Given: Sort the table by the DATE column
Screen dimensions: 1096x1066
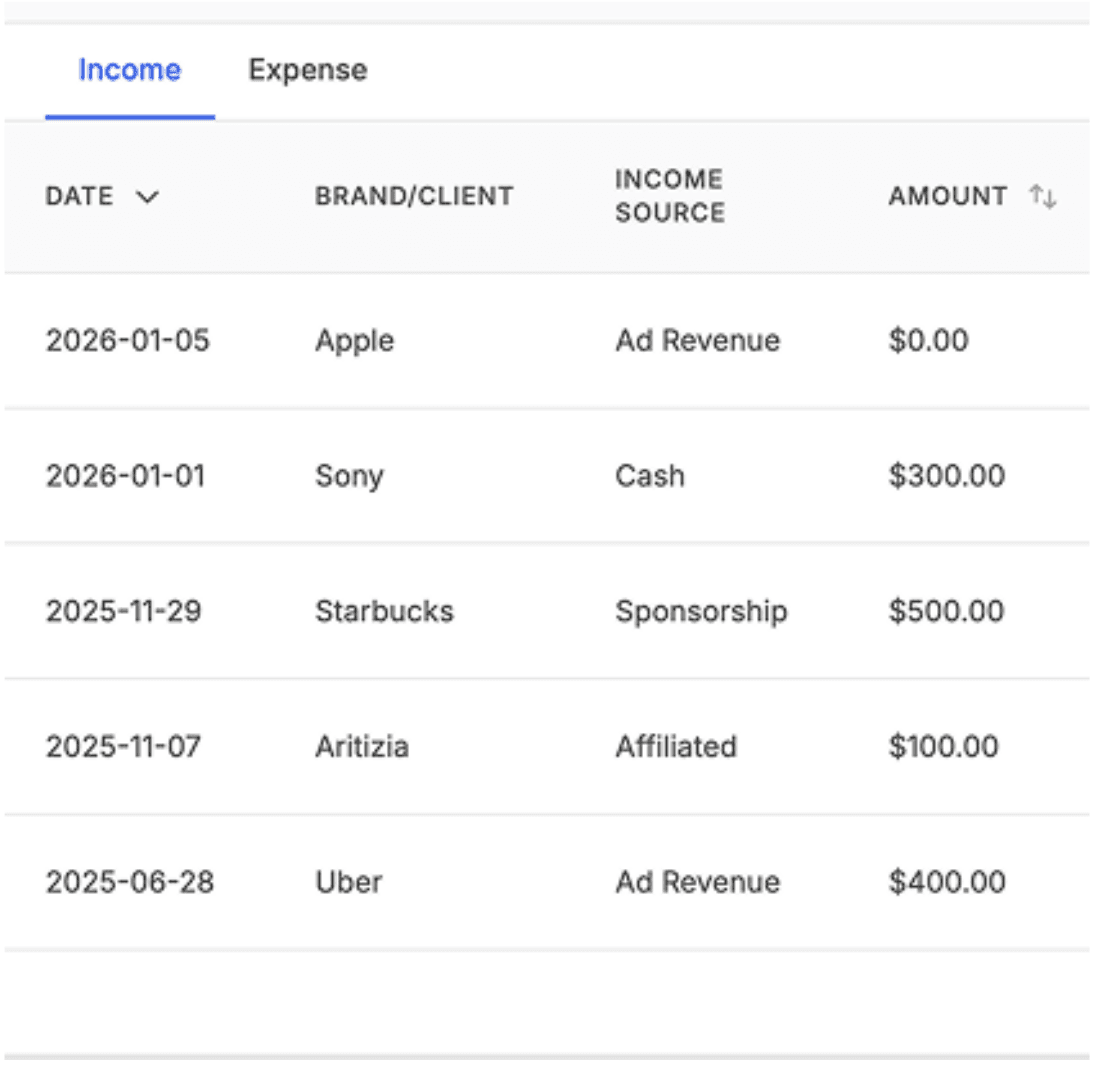Looking at the screenshot, I should [x=80, y=197].
